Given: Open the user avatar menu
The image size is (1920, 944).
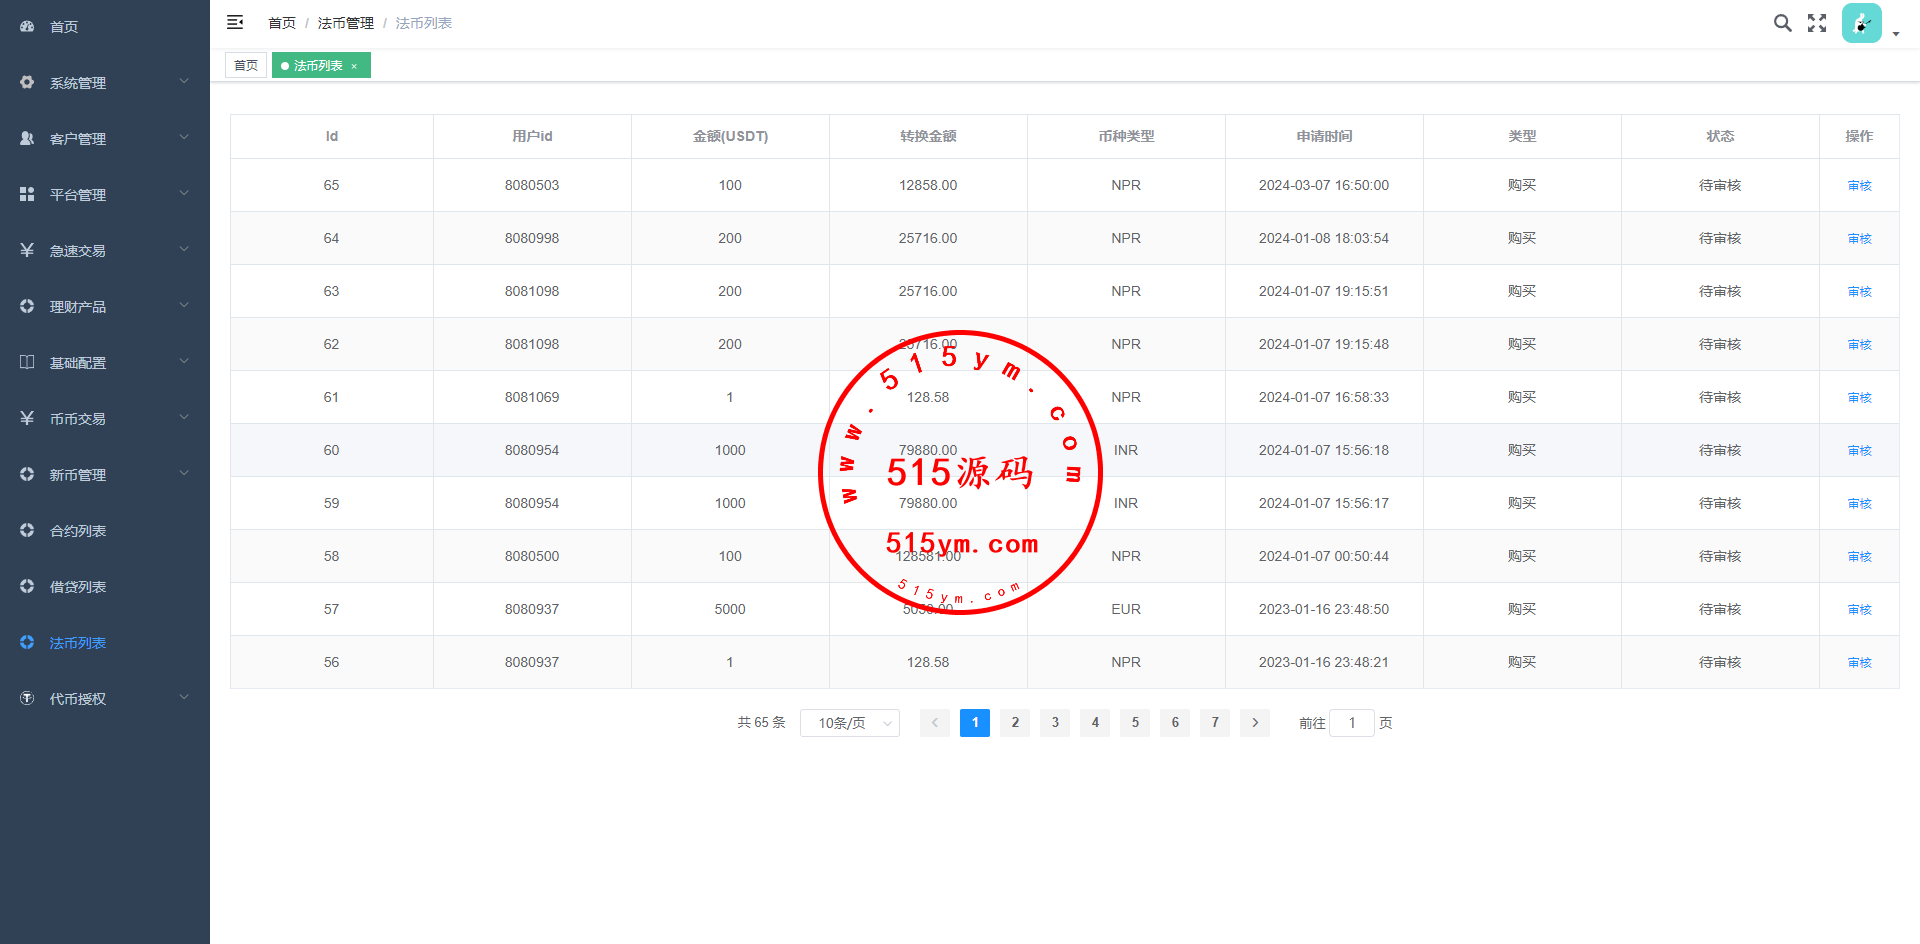Looking at the screenshot, I should pyautogui.click(x=1862, y=24).
